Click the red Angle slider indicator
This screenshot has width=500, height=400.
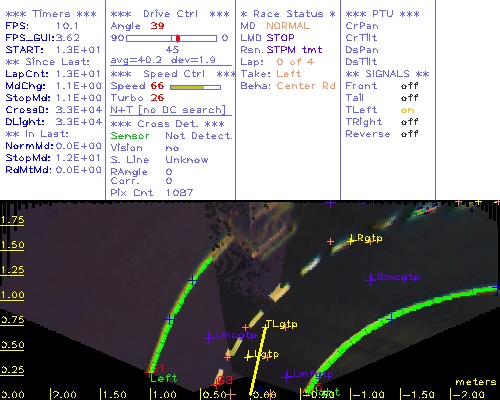[178, 38]
